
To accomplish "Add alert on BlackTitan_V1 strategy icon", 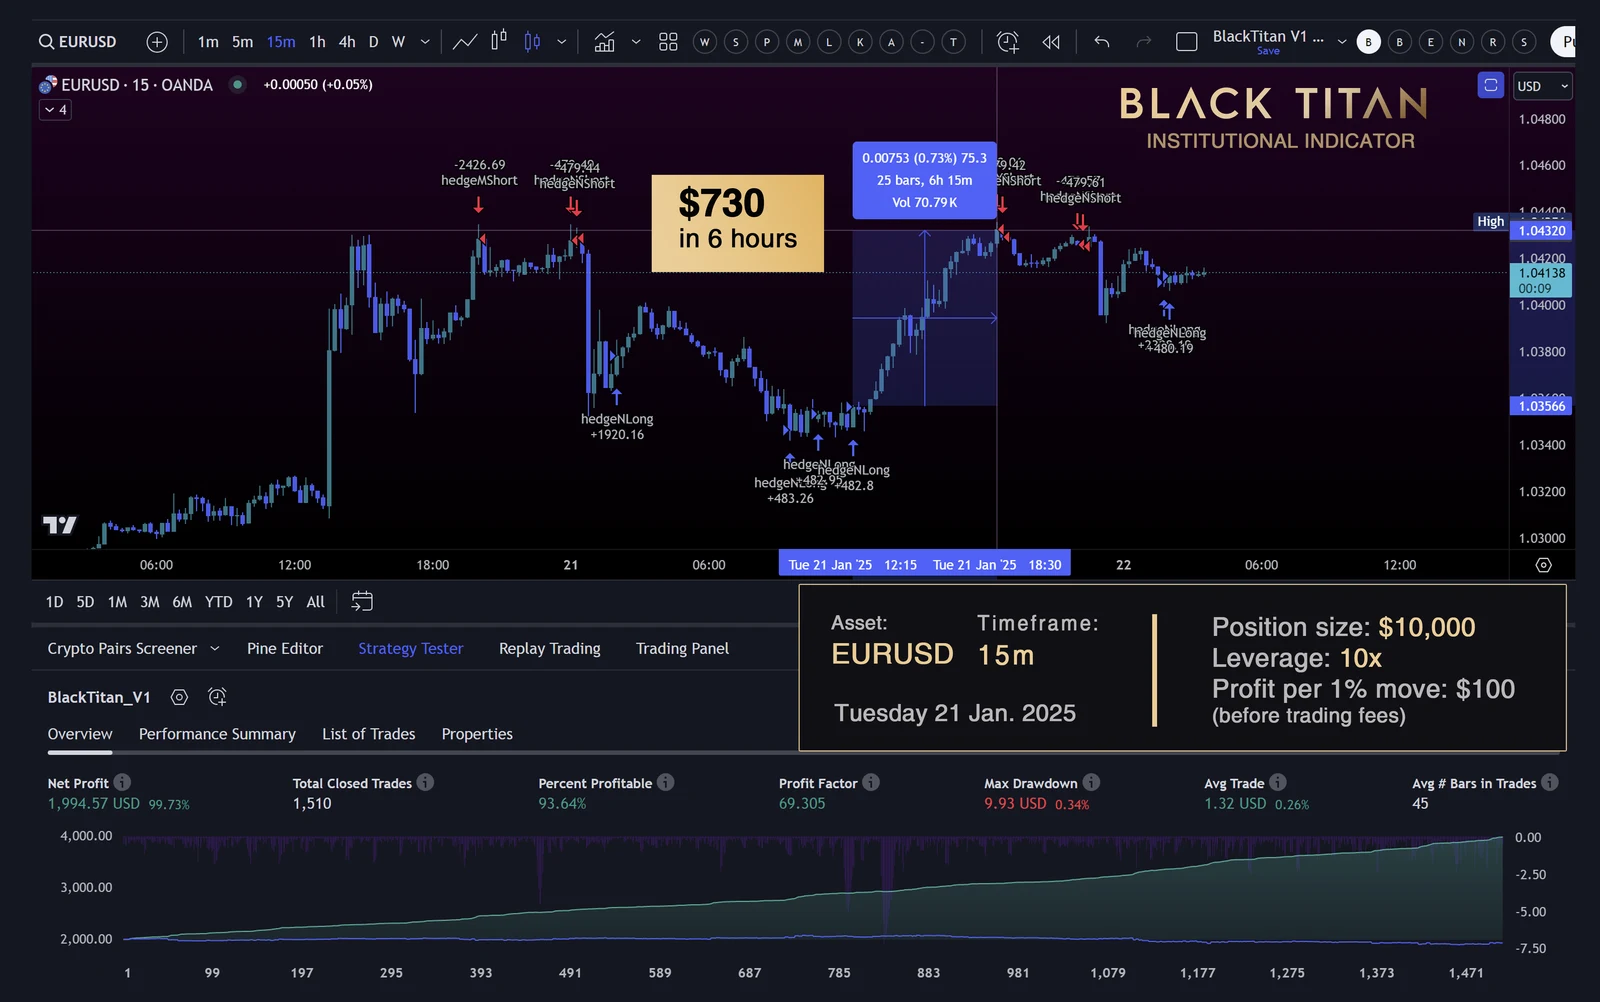I will point(217,697).
